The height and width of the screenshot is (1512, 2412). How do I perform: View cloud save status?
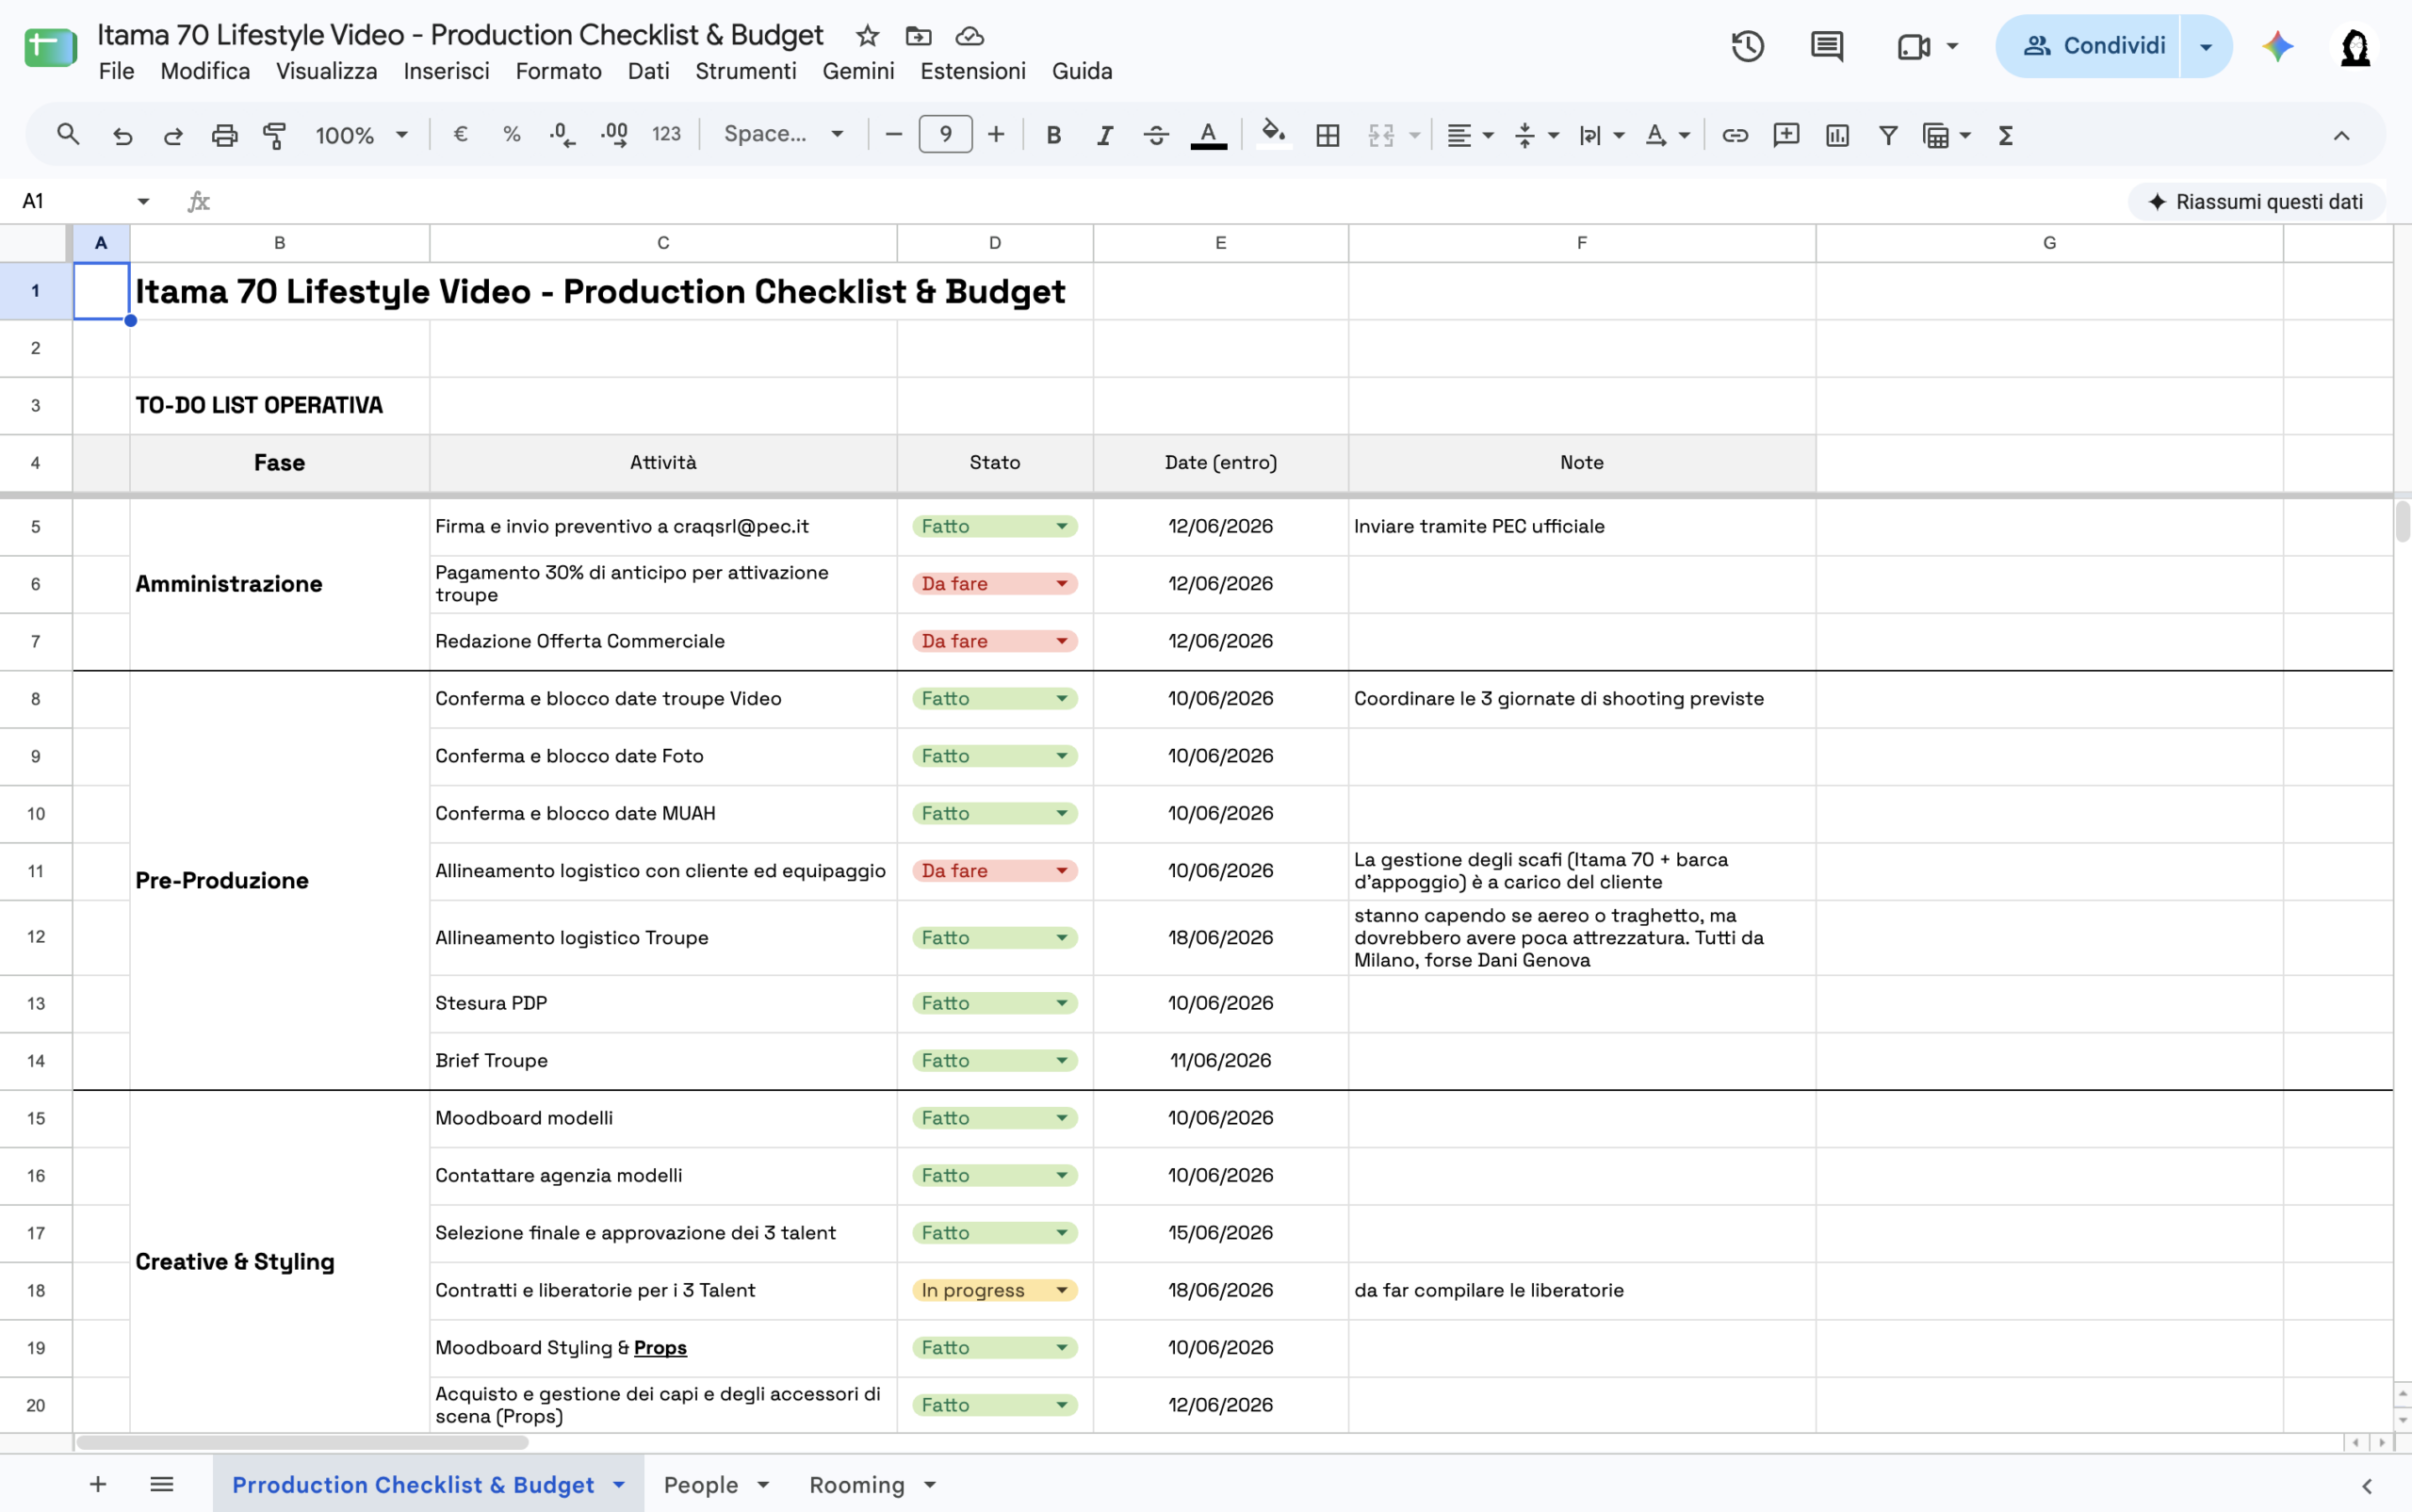point(969,36)
